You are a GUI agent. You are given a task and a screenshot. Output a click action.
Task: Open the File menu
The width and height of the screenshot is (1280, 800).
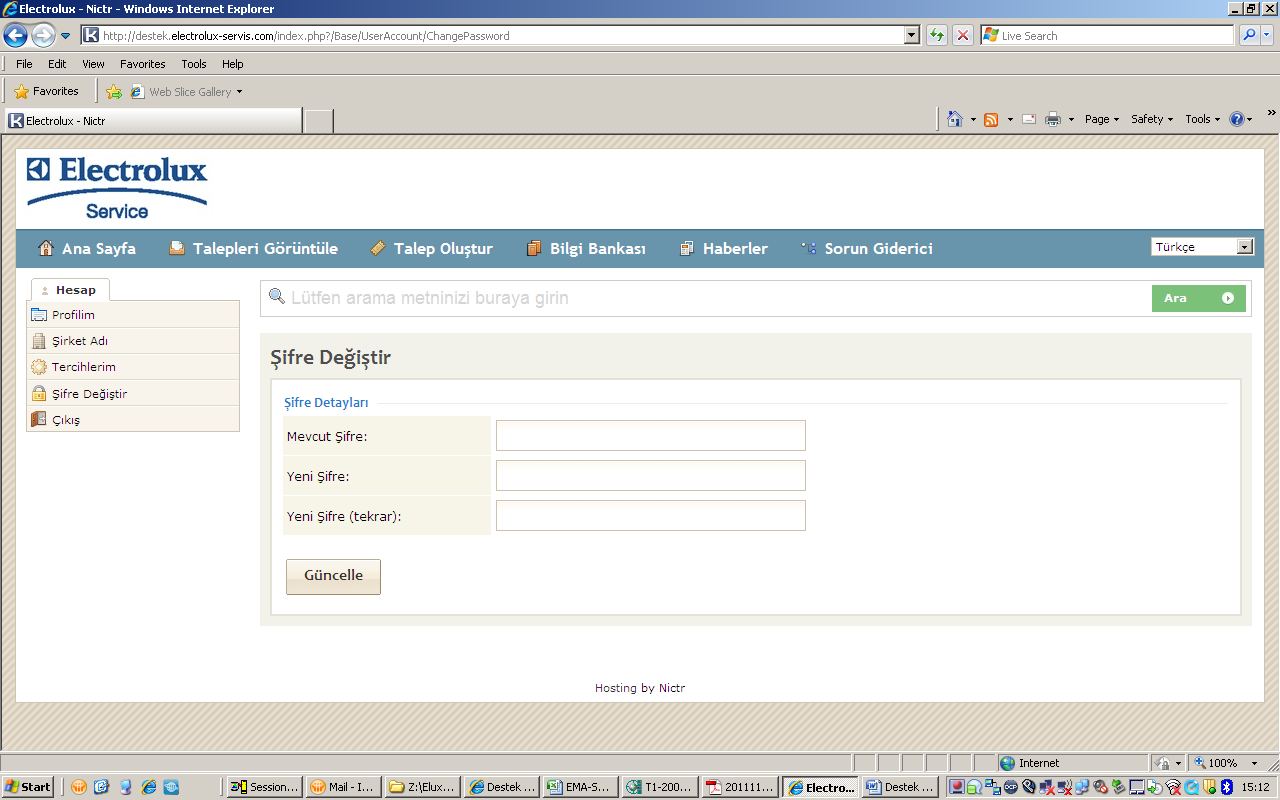[24, 64]
